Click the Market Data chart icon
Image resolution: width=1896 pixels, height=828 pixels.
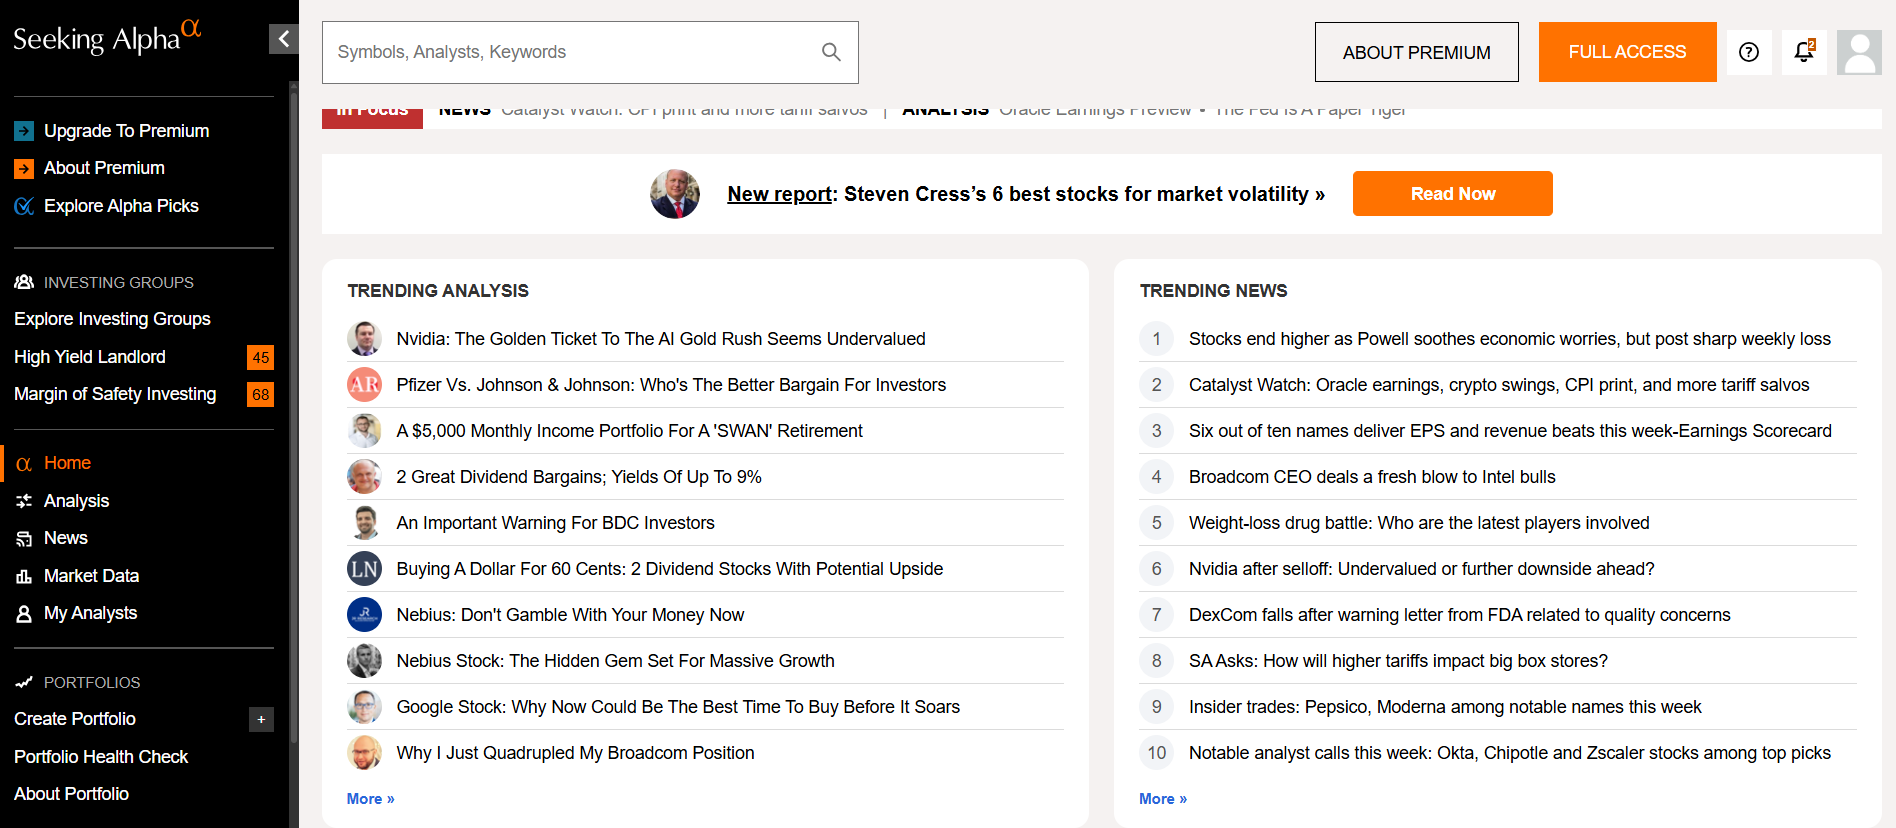(24, 576)
